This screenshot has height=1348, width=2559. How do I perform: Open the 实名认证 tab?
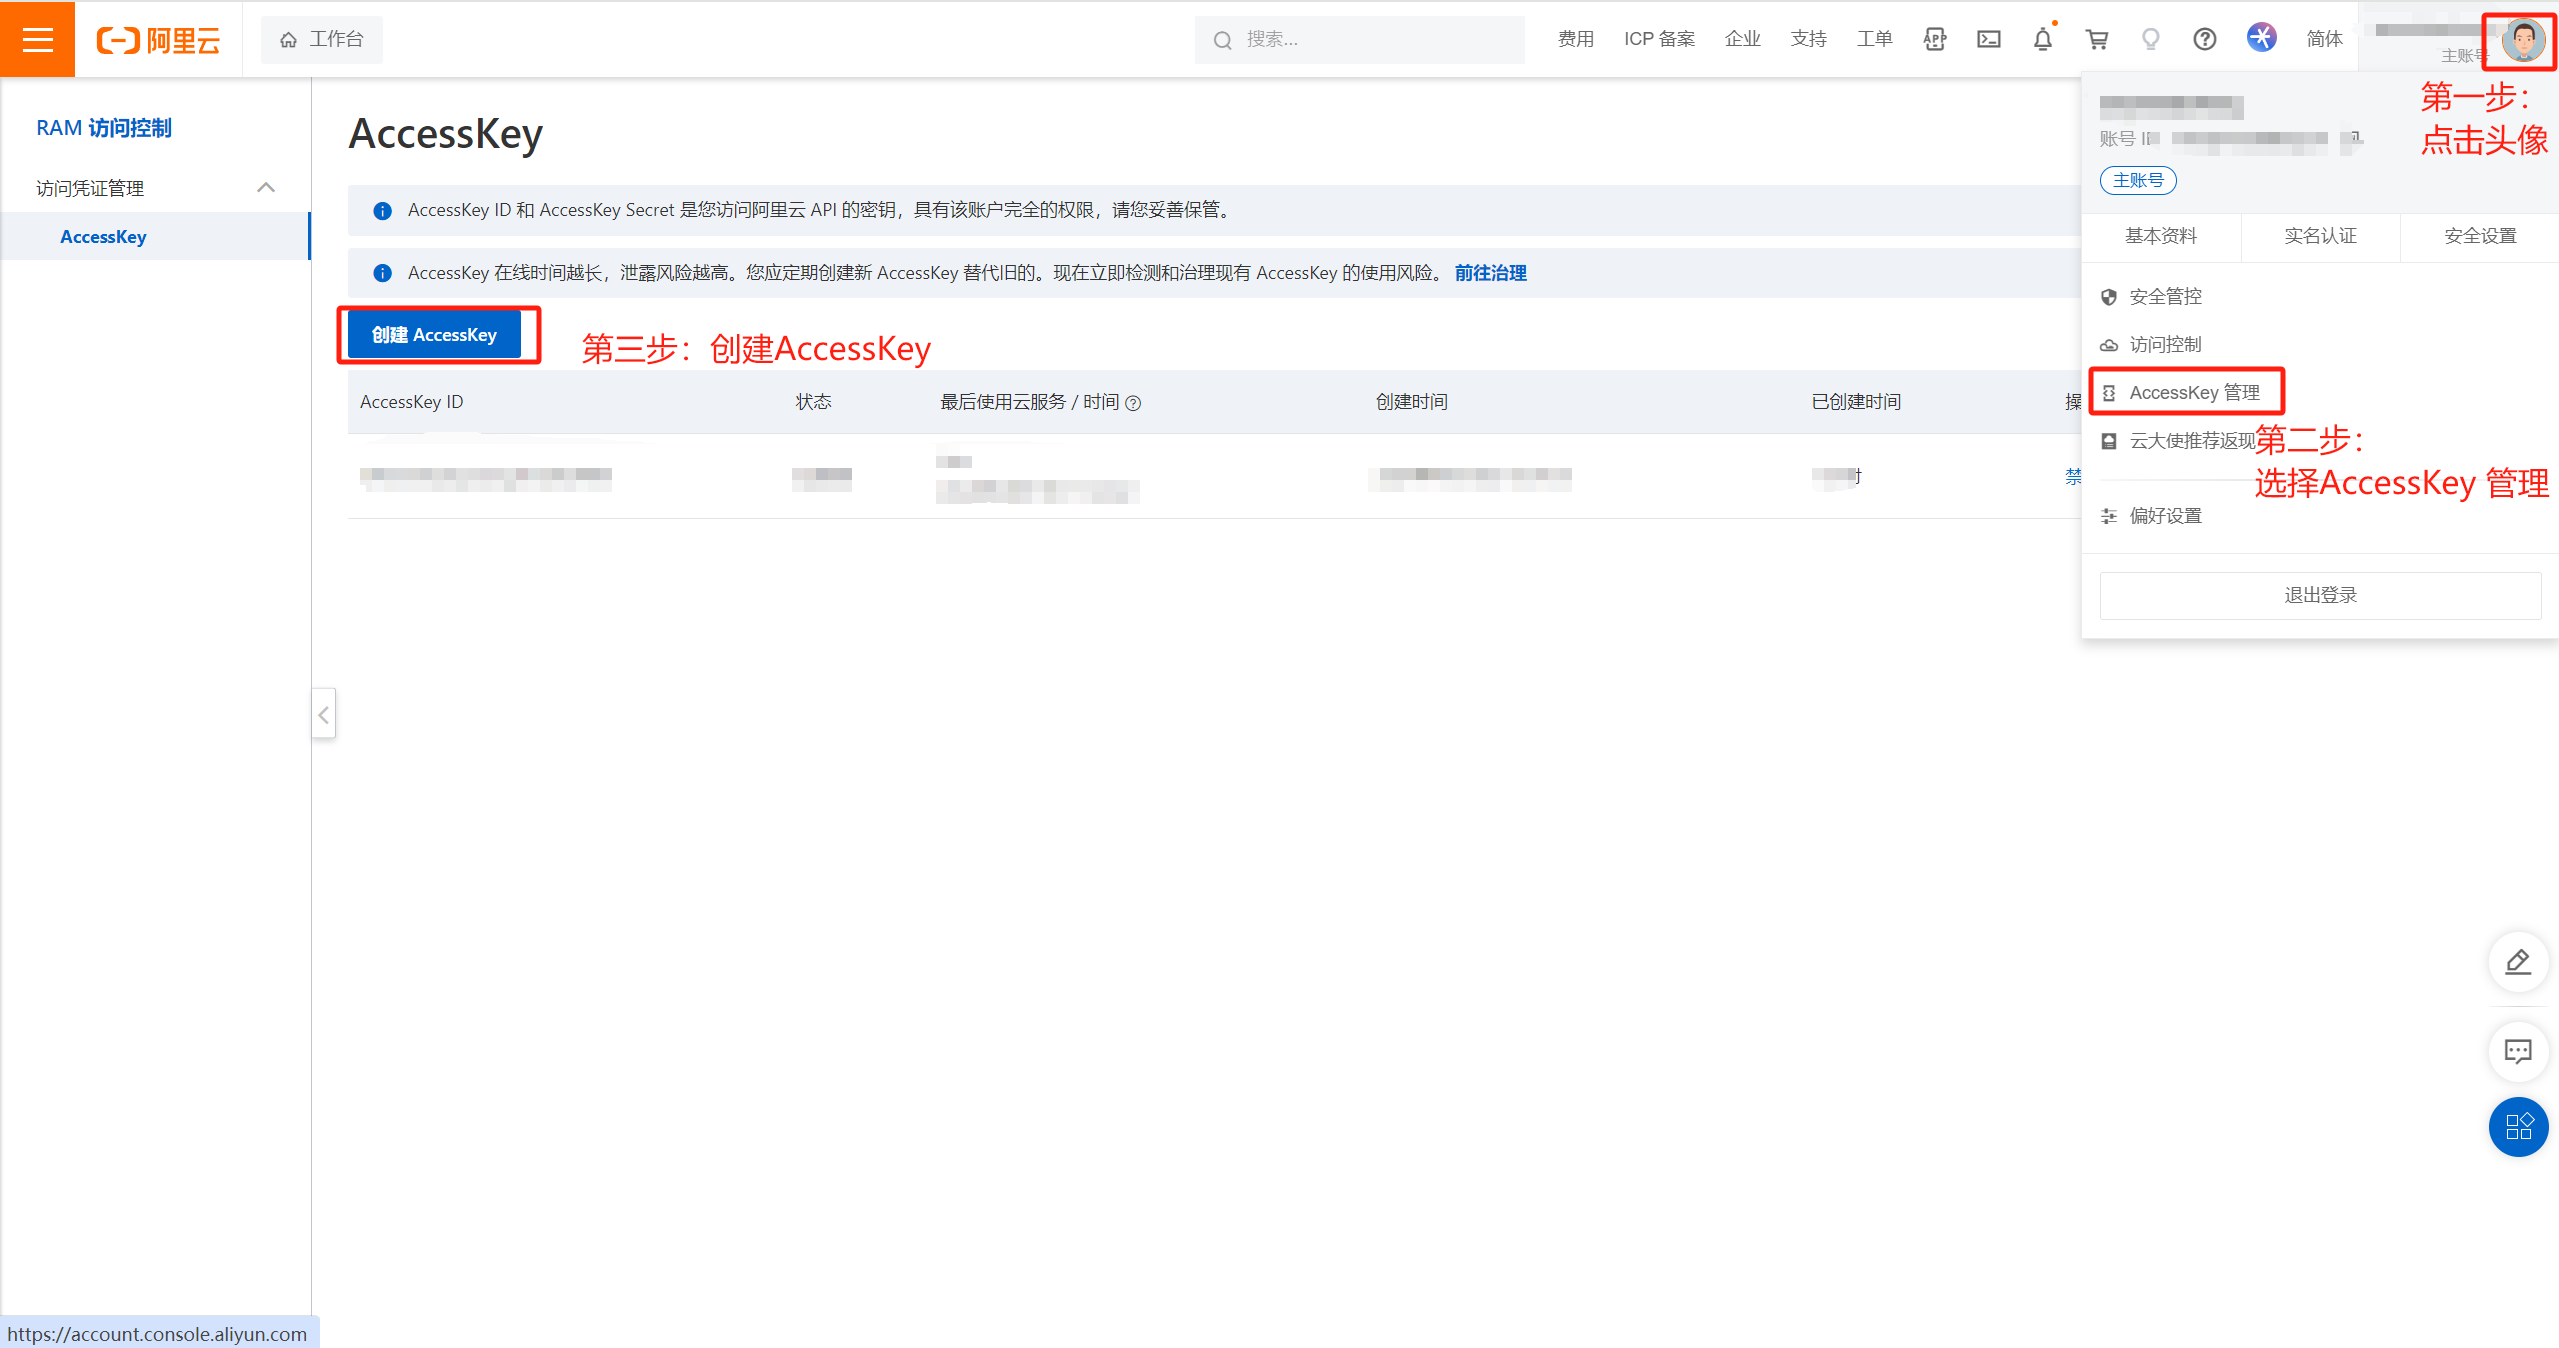tap(2320, 236)
